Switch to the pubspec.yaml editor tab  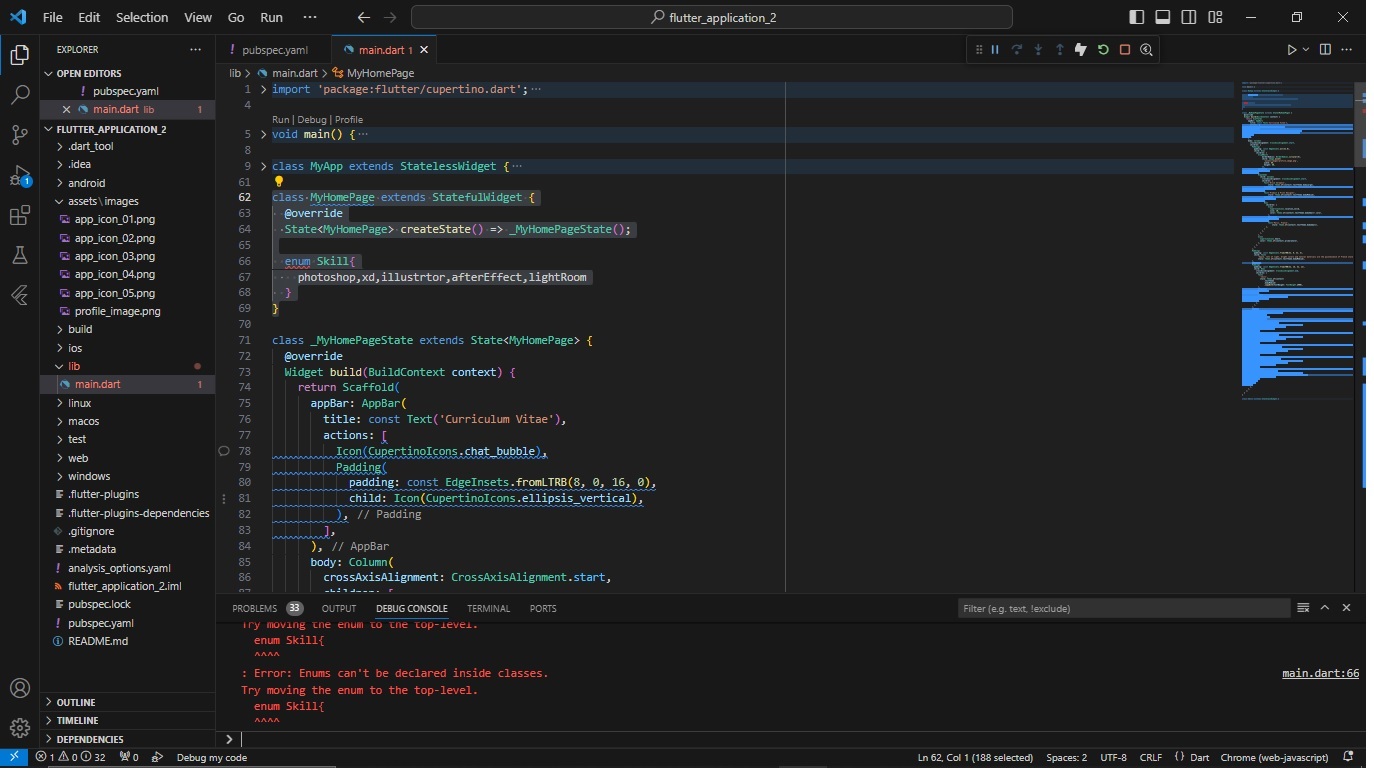coord(273,50)
